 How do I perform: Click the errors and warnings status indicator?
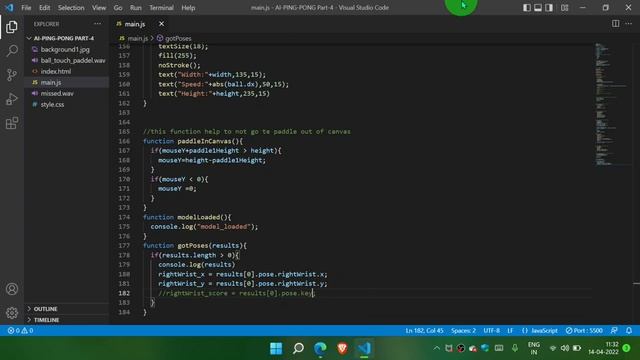coord(20,331)
